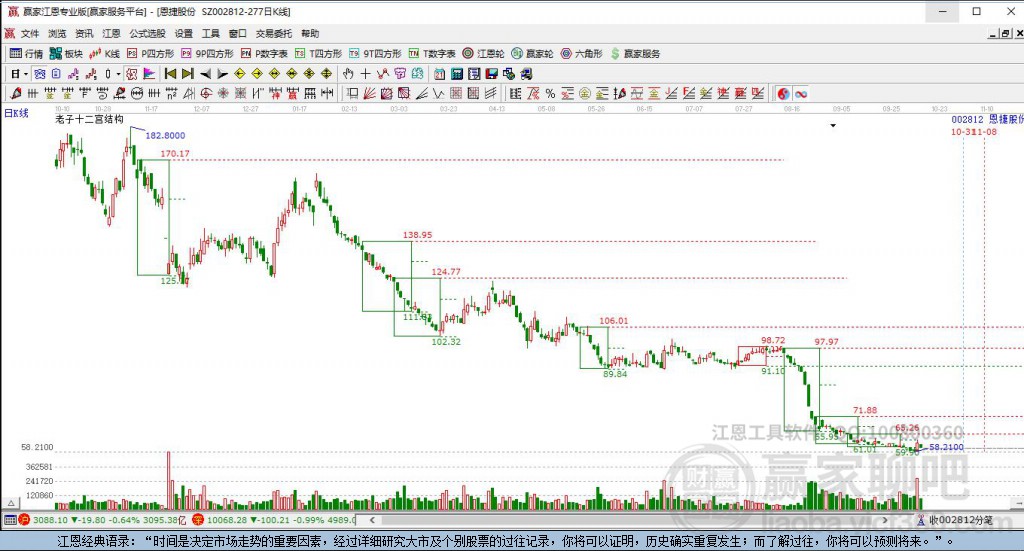Open 赢家服务 from the toolbar
Screen dimensions: 1024x551
635,54
